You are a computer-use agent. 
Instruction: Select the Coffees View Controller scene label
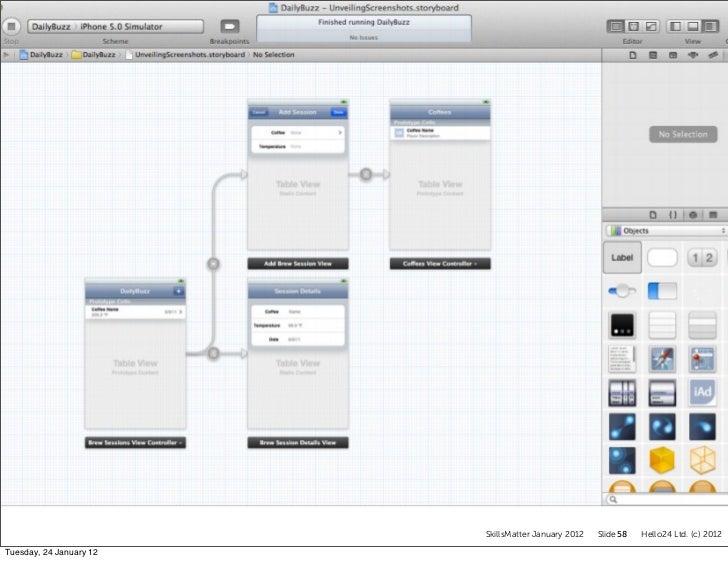[440, 264]
